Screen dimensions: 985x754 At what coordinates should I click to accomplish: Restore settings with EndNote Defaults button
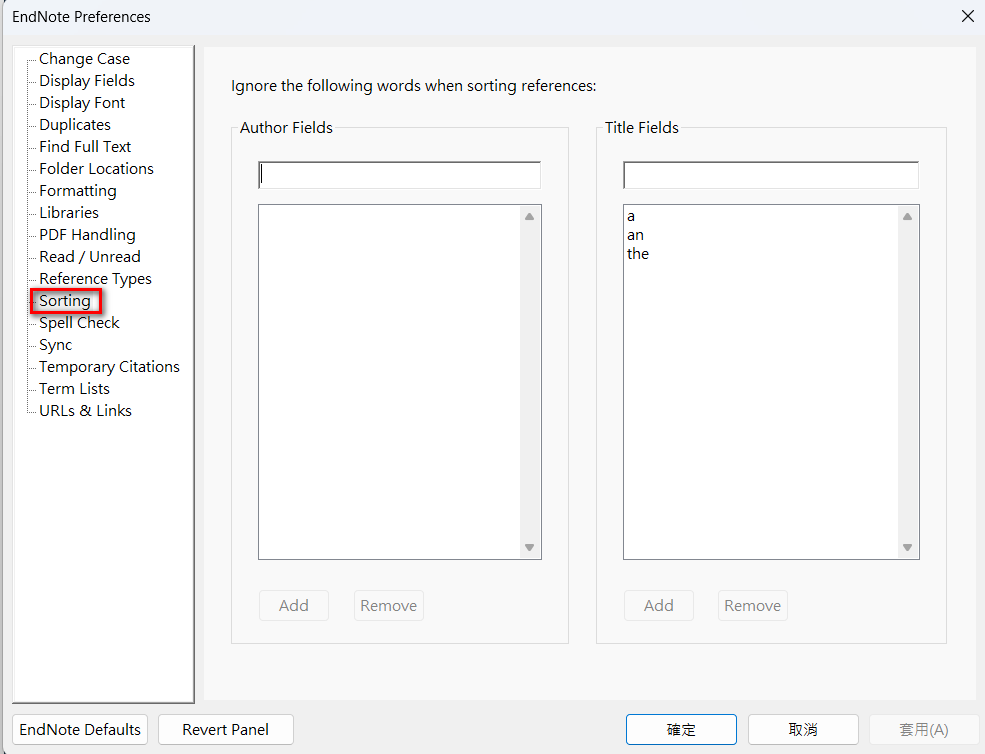tap(80, 729)
